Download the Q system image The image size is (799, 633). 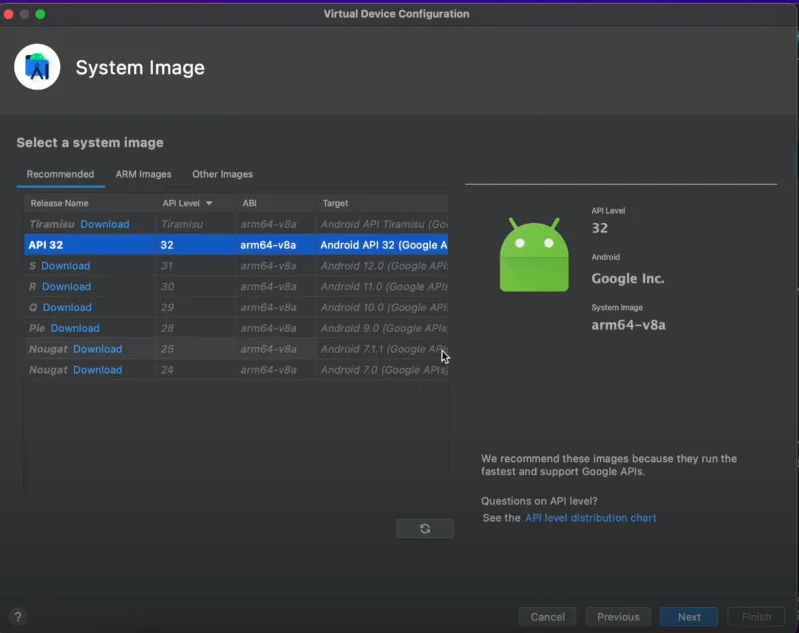[67, 308]
